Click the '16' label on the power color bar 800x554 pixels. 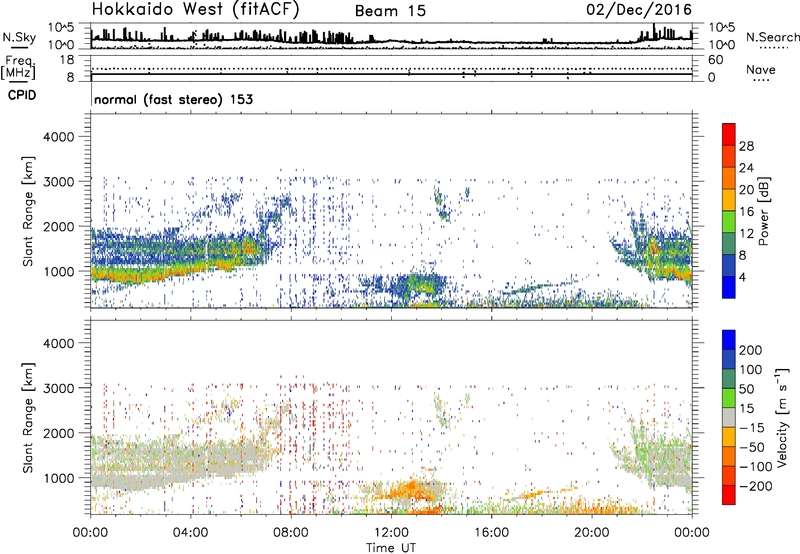click(746, 212)
